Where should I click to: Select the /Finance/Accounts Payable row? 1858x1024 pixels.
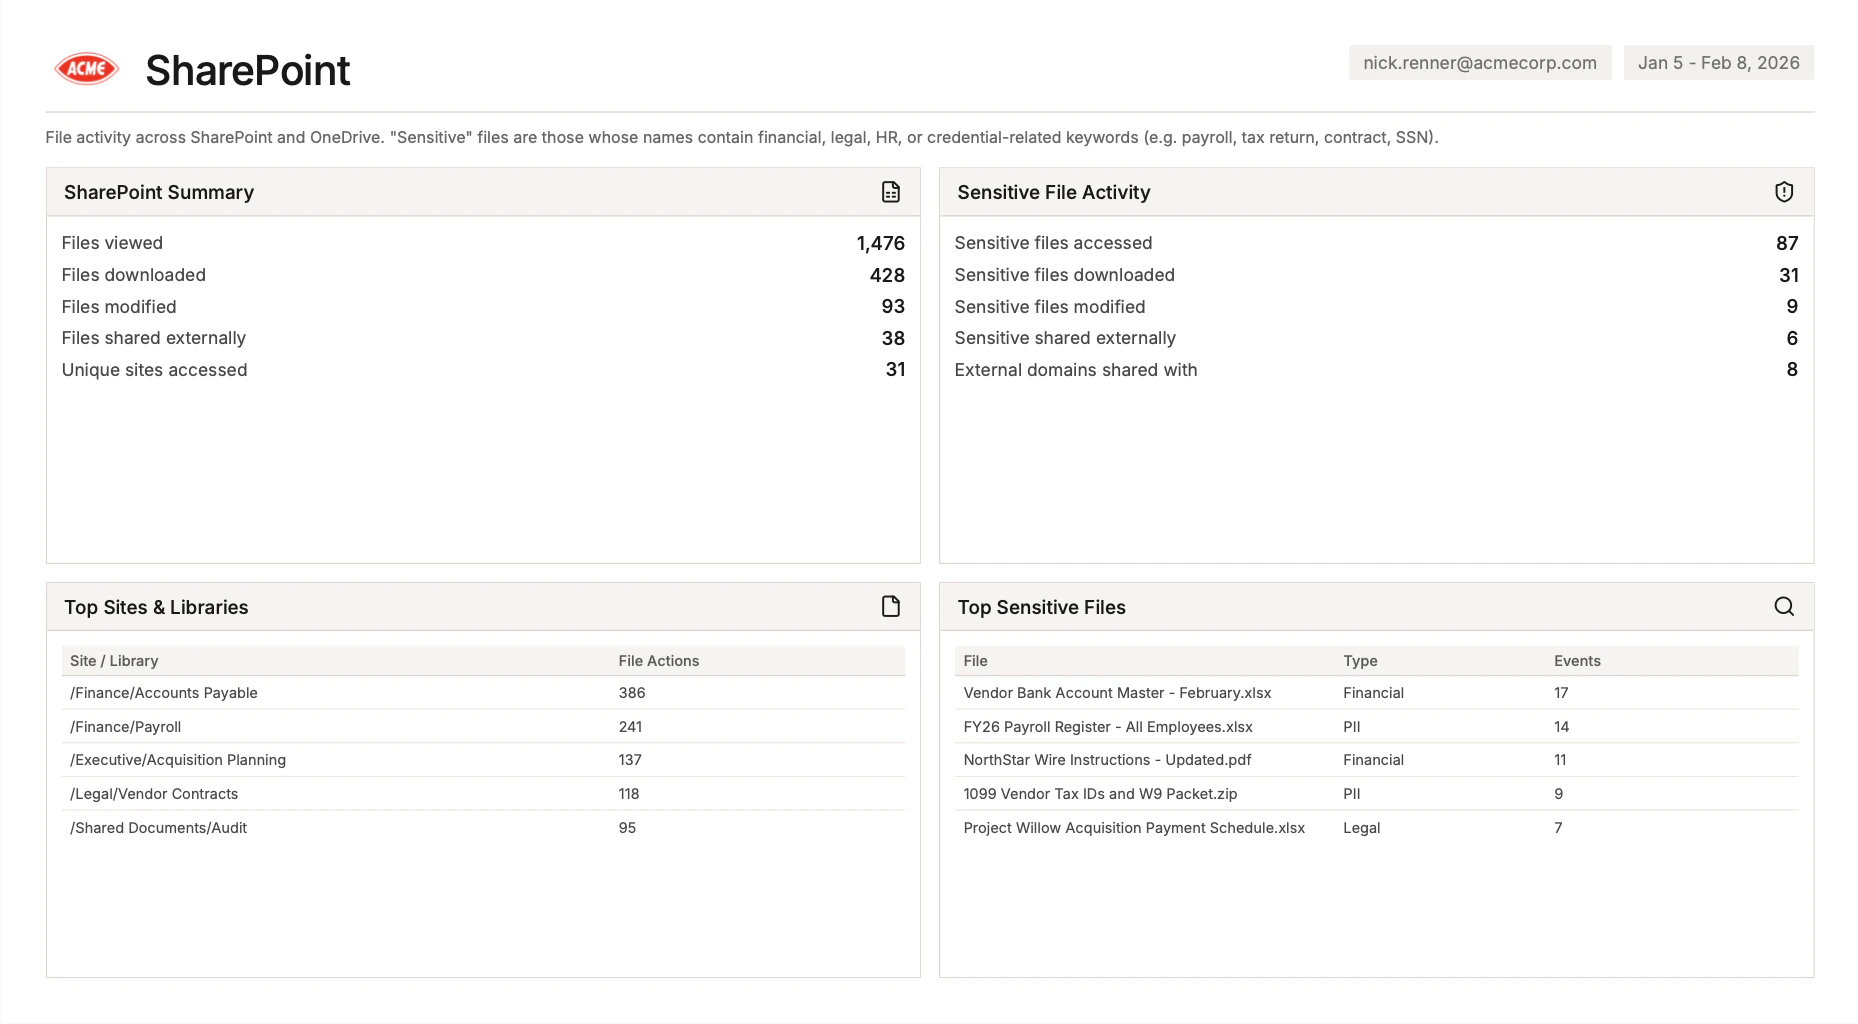pyautogui.click(x=483, y=693)
